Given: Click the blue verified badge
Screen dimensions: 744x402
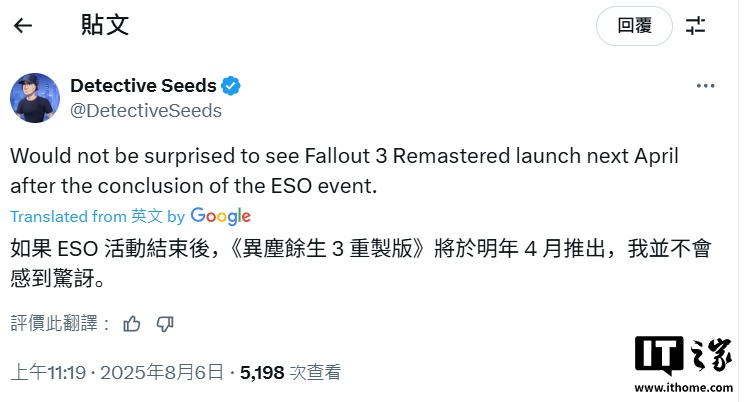Looking at the screenshot, I should [x=231, y=86].
